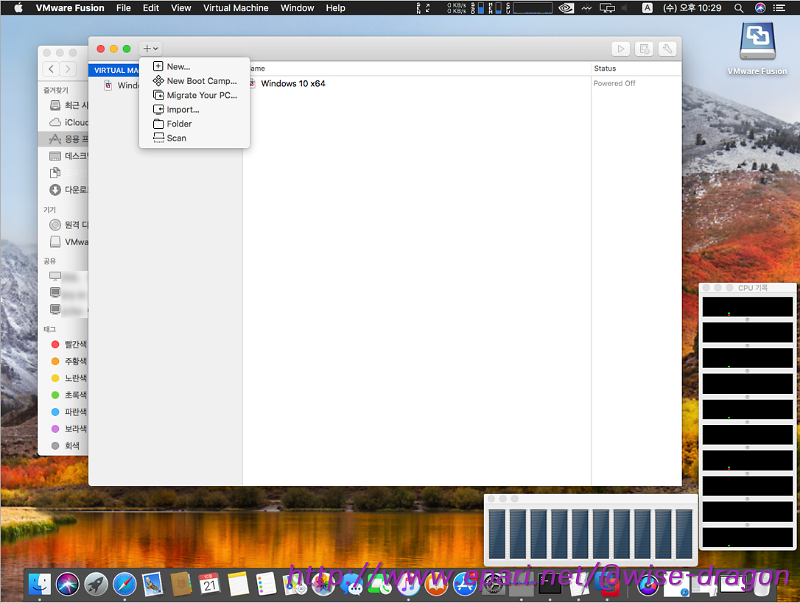
Task: Open iCloud Drive in the Finder sidebar
Action: pyautogui.click(x=68, y=122)
